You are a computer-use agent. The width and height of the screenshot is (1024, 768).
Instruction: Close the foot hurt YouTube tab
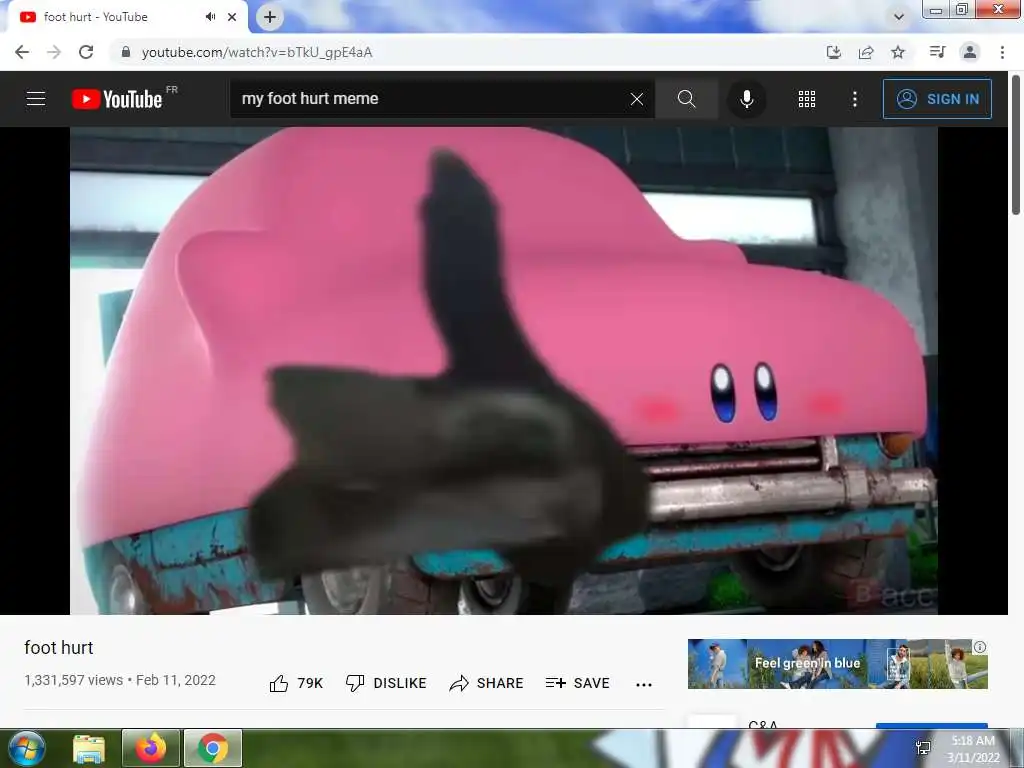tap(232, 17)
